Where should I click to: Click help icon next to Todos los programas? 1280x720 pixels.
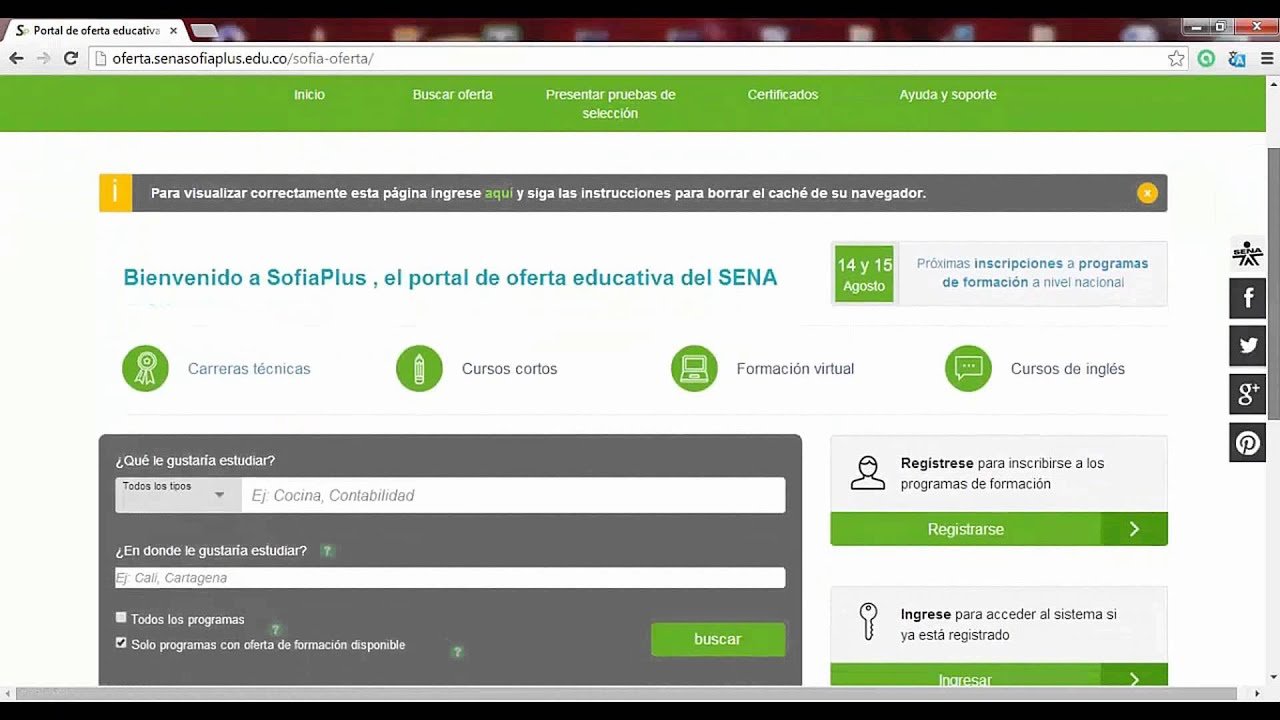tap(275, 629)
